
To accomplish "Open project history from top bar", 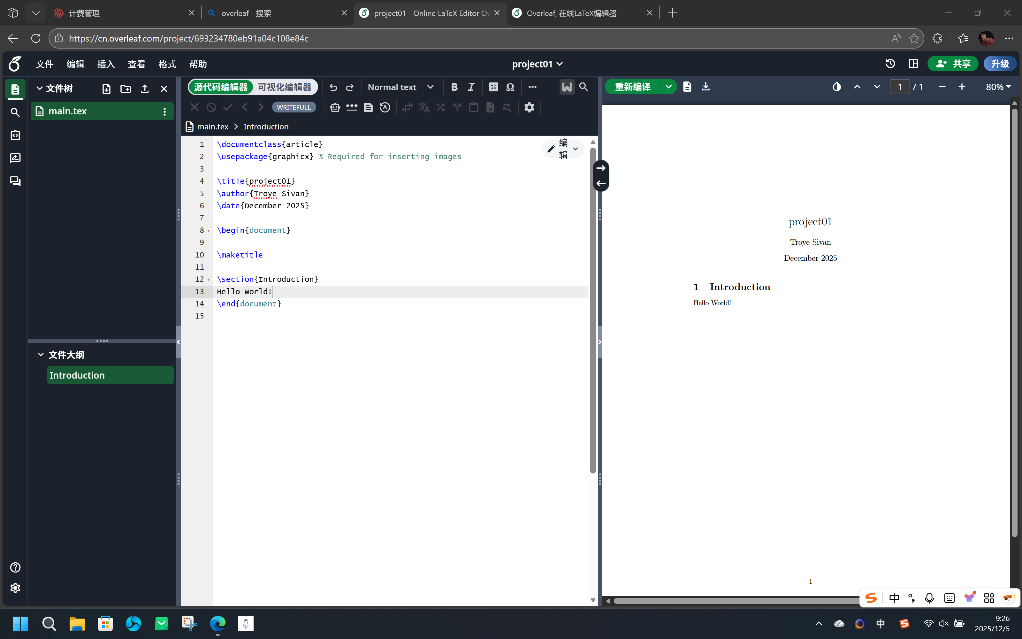I will pyautogui.click(x=890, y=64).
